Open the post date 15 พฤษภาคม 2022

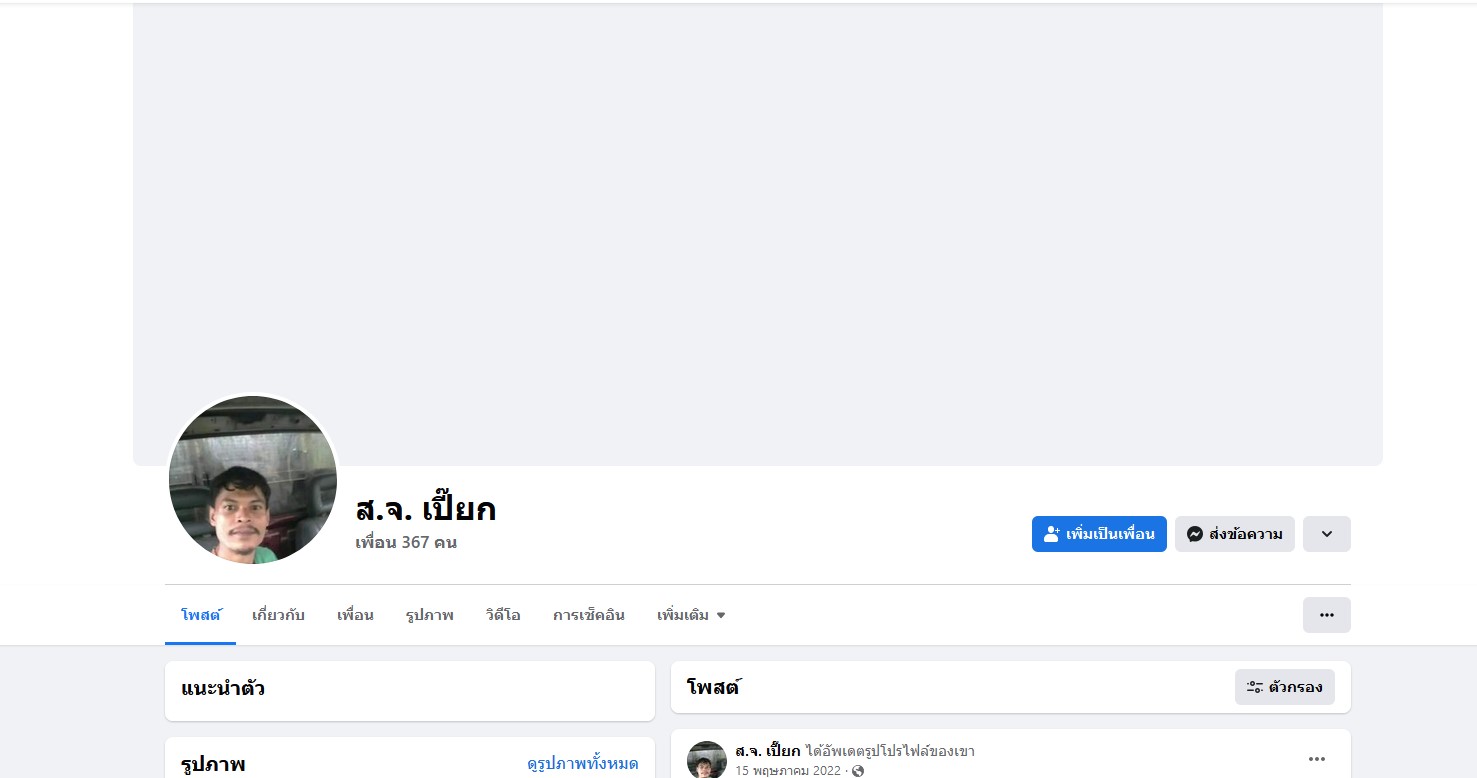pos(788,771)
